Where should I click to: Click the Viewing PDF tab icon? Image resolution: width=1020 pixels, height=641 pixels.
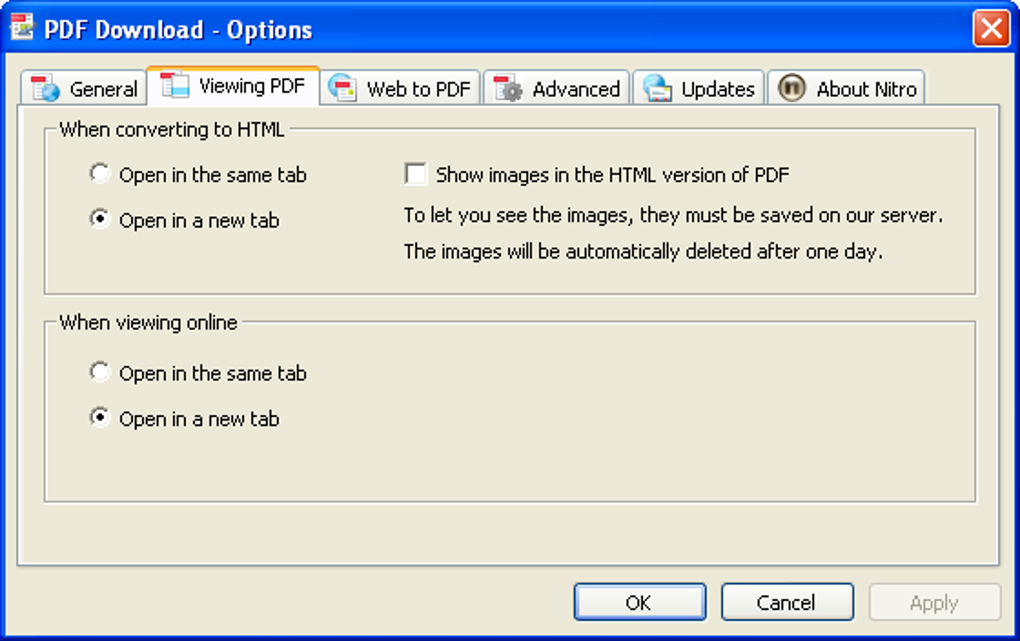(x=175, y=85)
